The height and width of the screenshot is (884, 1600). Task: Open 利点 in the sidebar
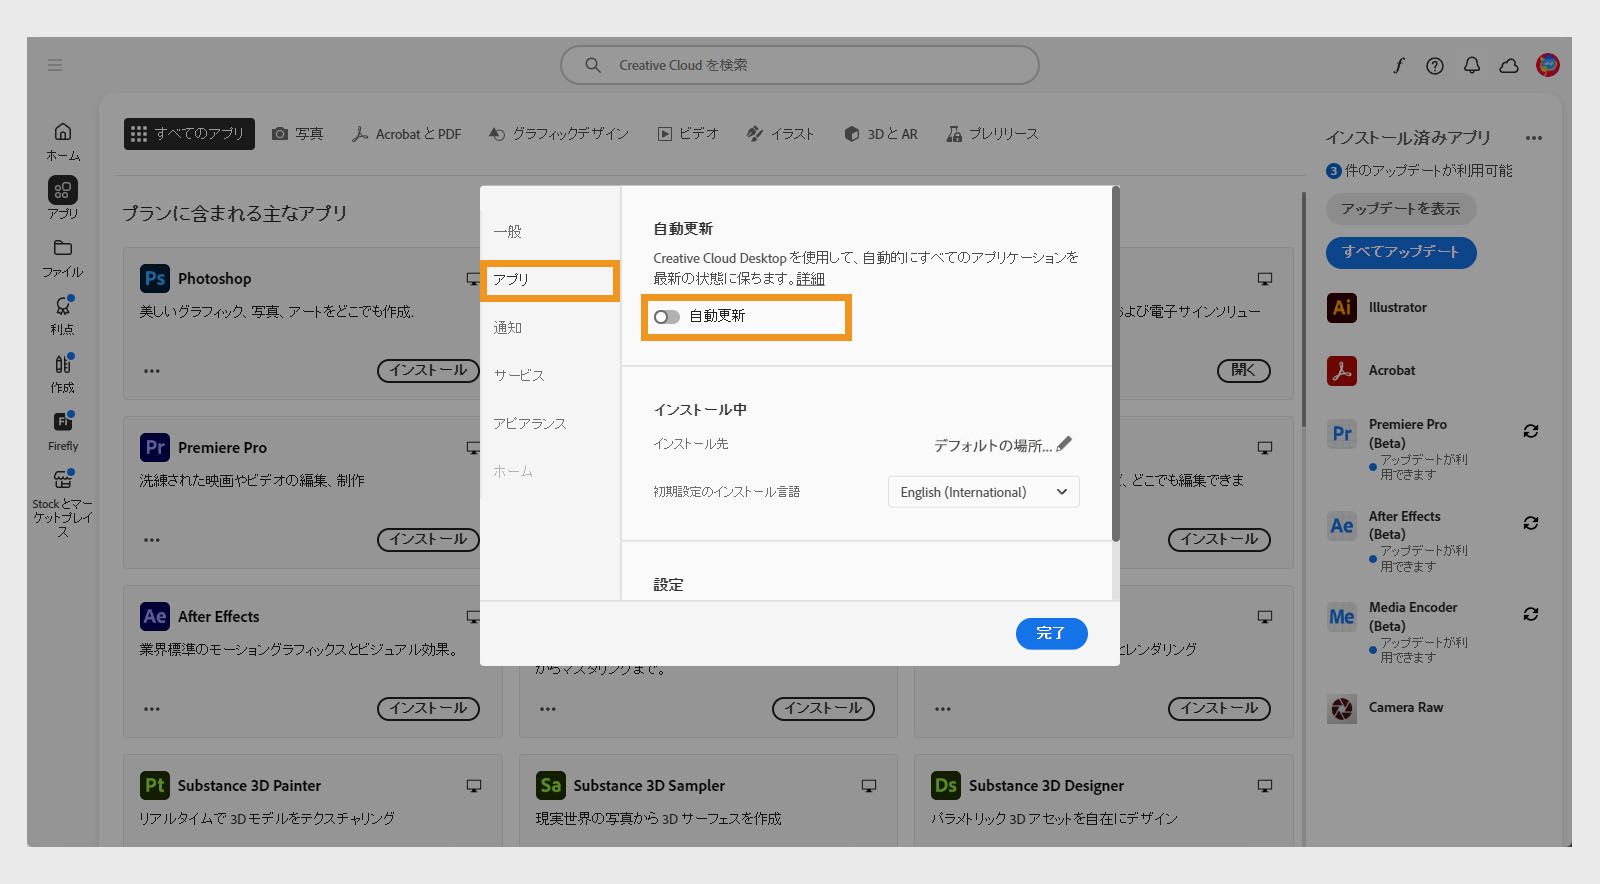(62, 315)
